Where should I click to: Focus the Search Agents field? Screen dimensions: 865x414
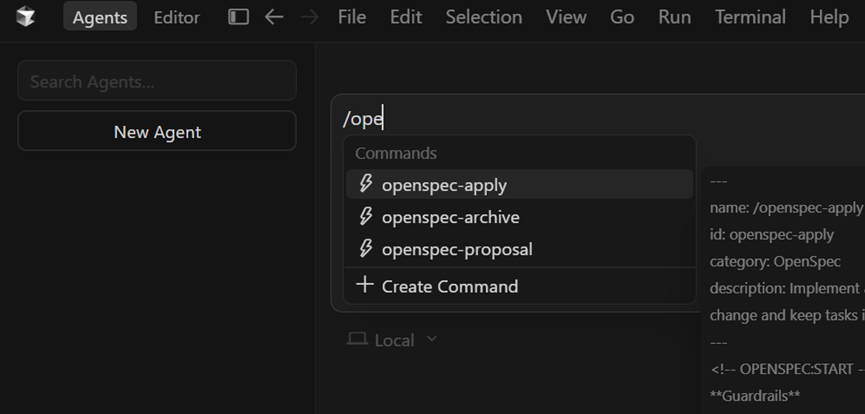click(x=157, y=81)
